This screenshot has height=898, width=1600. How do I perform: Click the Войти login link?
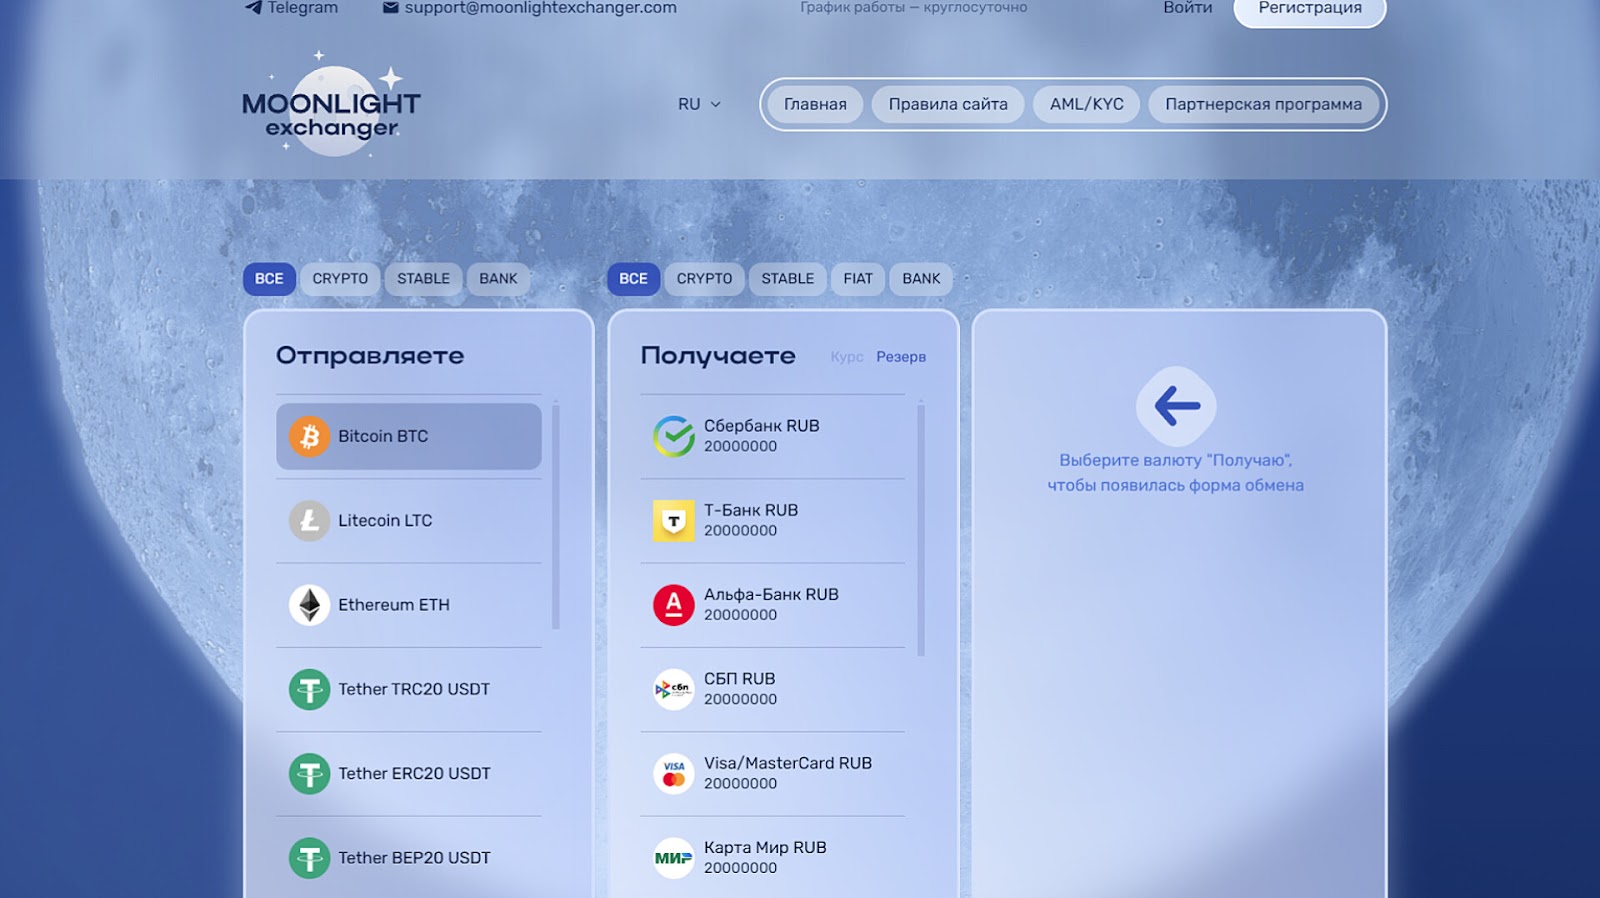(1187, 8)
